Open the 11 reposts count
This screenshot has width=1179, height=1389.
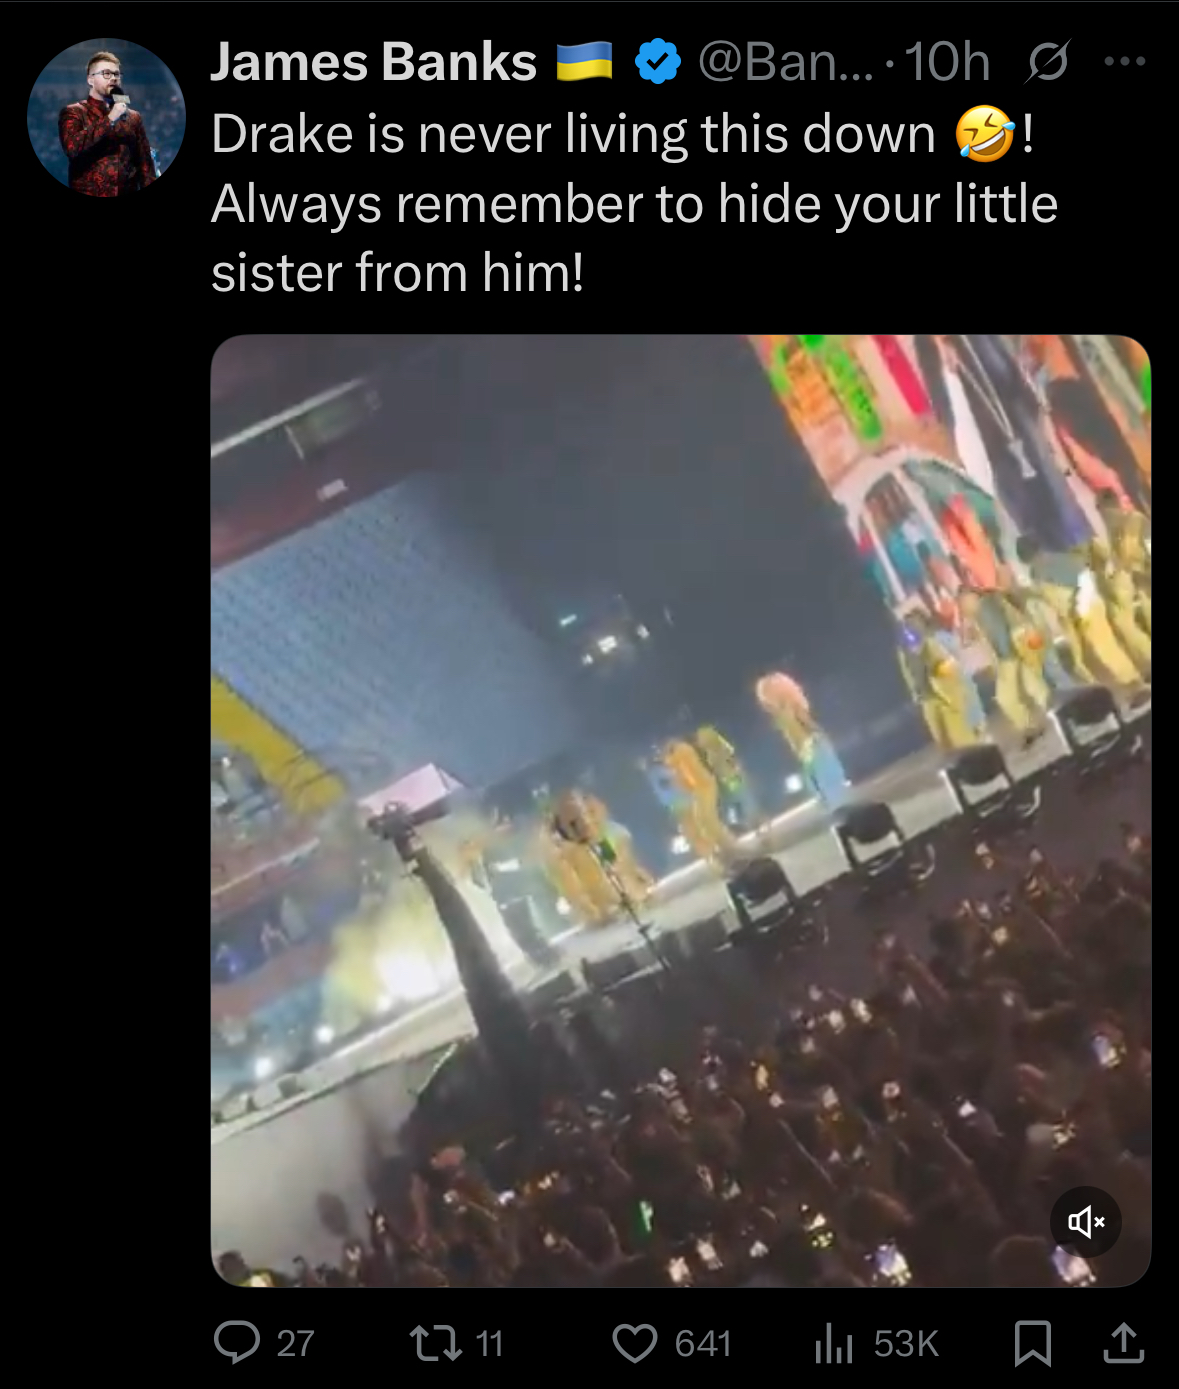click(489, 1343)
